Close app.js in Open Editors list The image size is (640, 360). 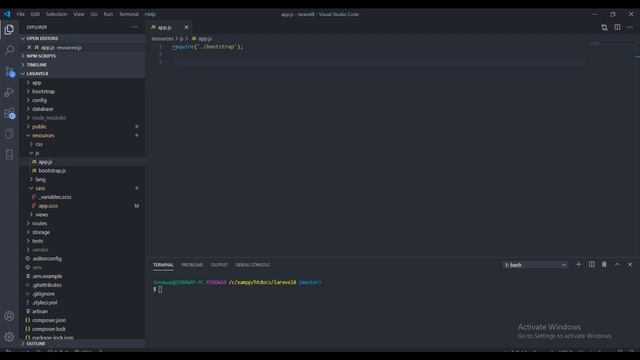pos(29,47)
